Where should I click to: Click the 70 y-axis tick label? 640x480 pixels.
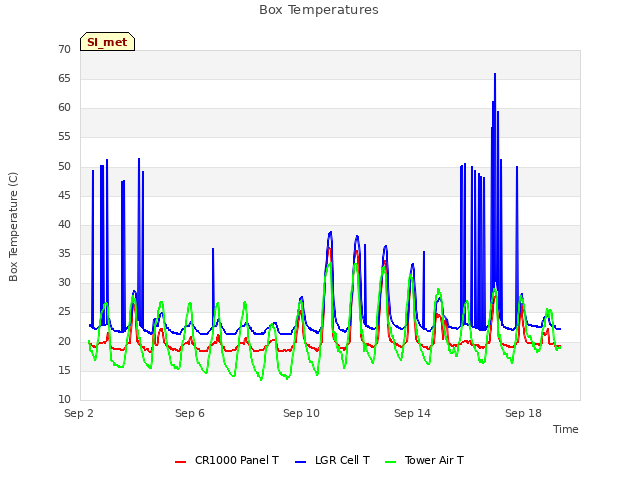click(64, 49)
